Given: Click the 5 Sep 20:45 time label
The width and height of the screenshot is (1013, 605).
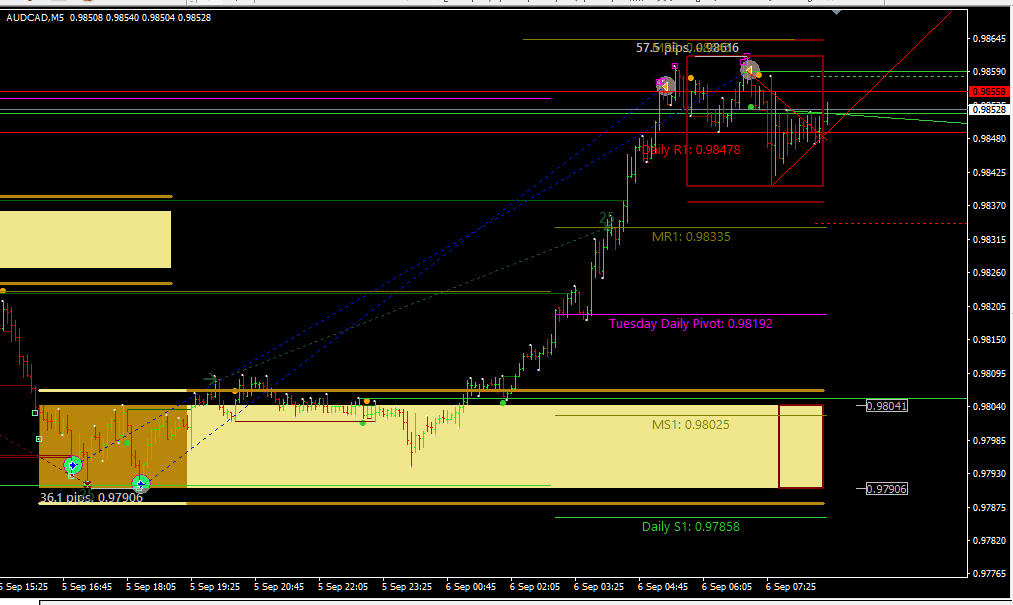Looking at the screenshot, I should point(278,587).
